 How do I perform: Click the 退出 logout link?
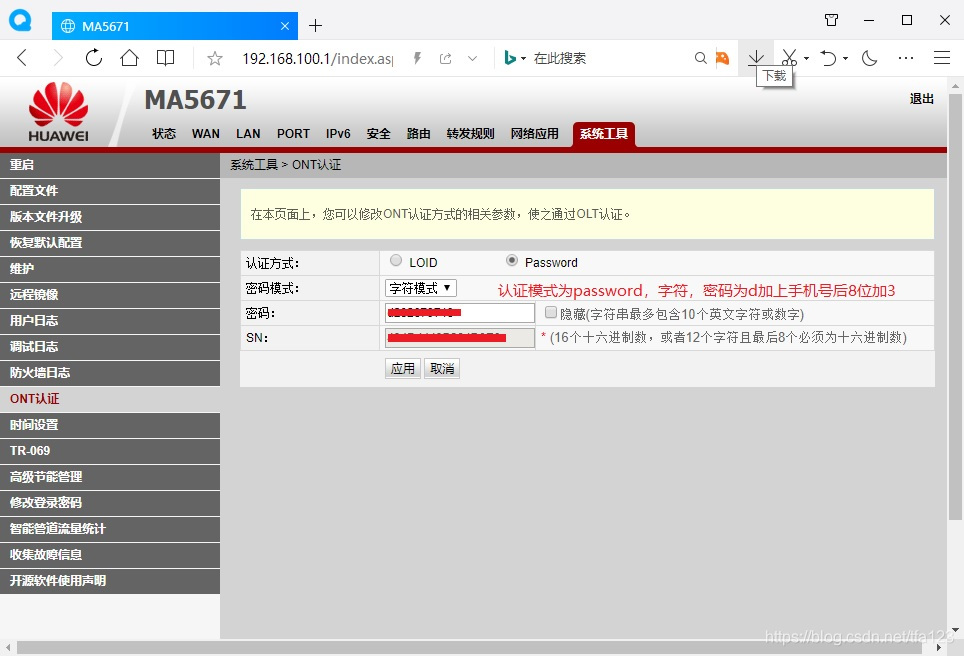point(922,99)
